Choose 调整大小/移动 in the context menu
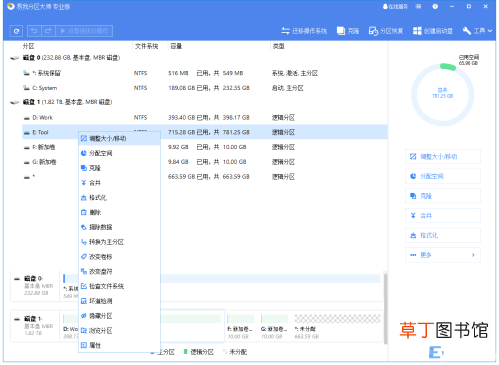Image resolution: width=499 pixels, height=365 pixels. pos(119,138)
